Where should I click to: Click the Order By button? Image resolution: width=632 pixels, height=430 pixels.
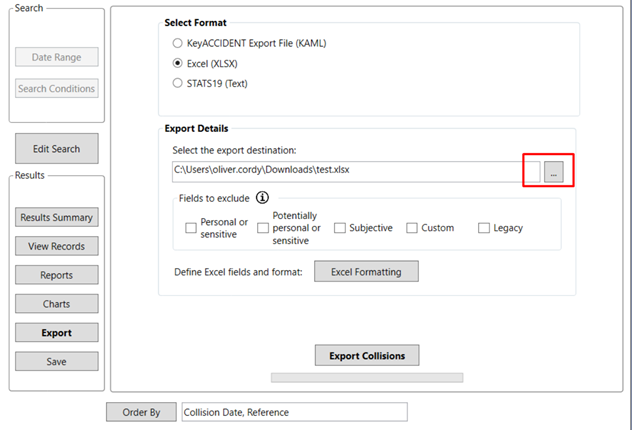point(140,412)
